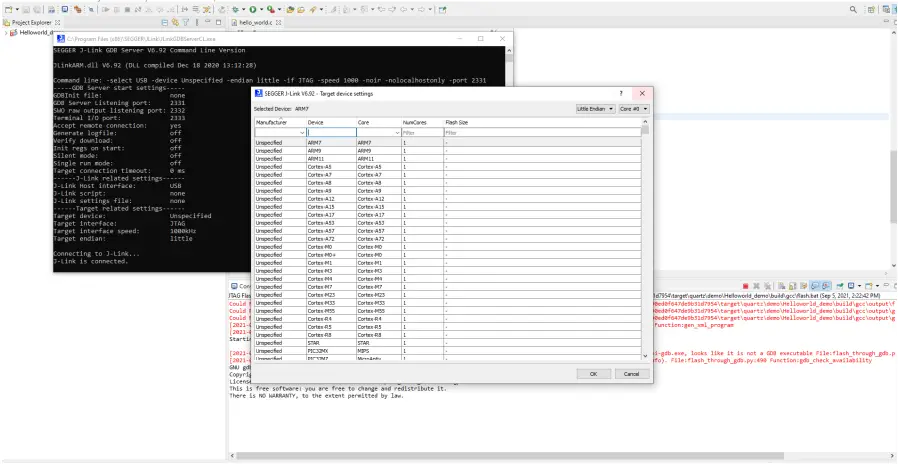
Task: Select the Cortex-A5 device row
Action: (x=448, y=167)
